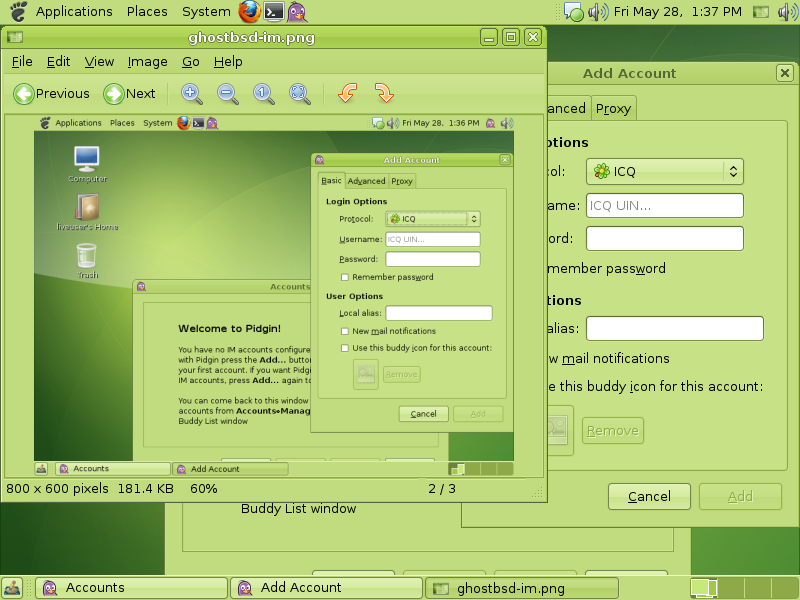Open the File menu
Viewport: 800px width, 600px height.
click(22, 62)
